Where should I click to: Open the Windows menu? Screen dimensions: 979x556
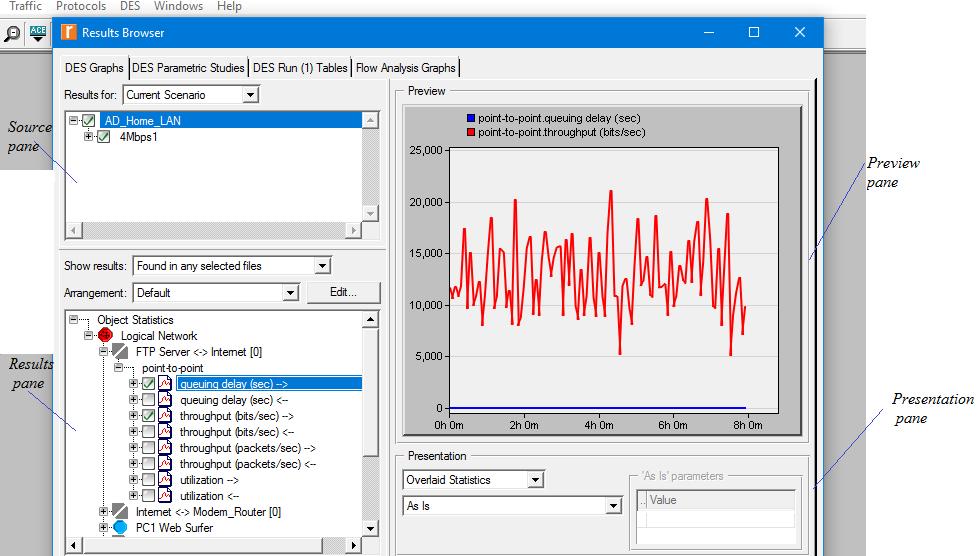[179, 6]
